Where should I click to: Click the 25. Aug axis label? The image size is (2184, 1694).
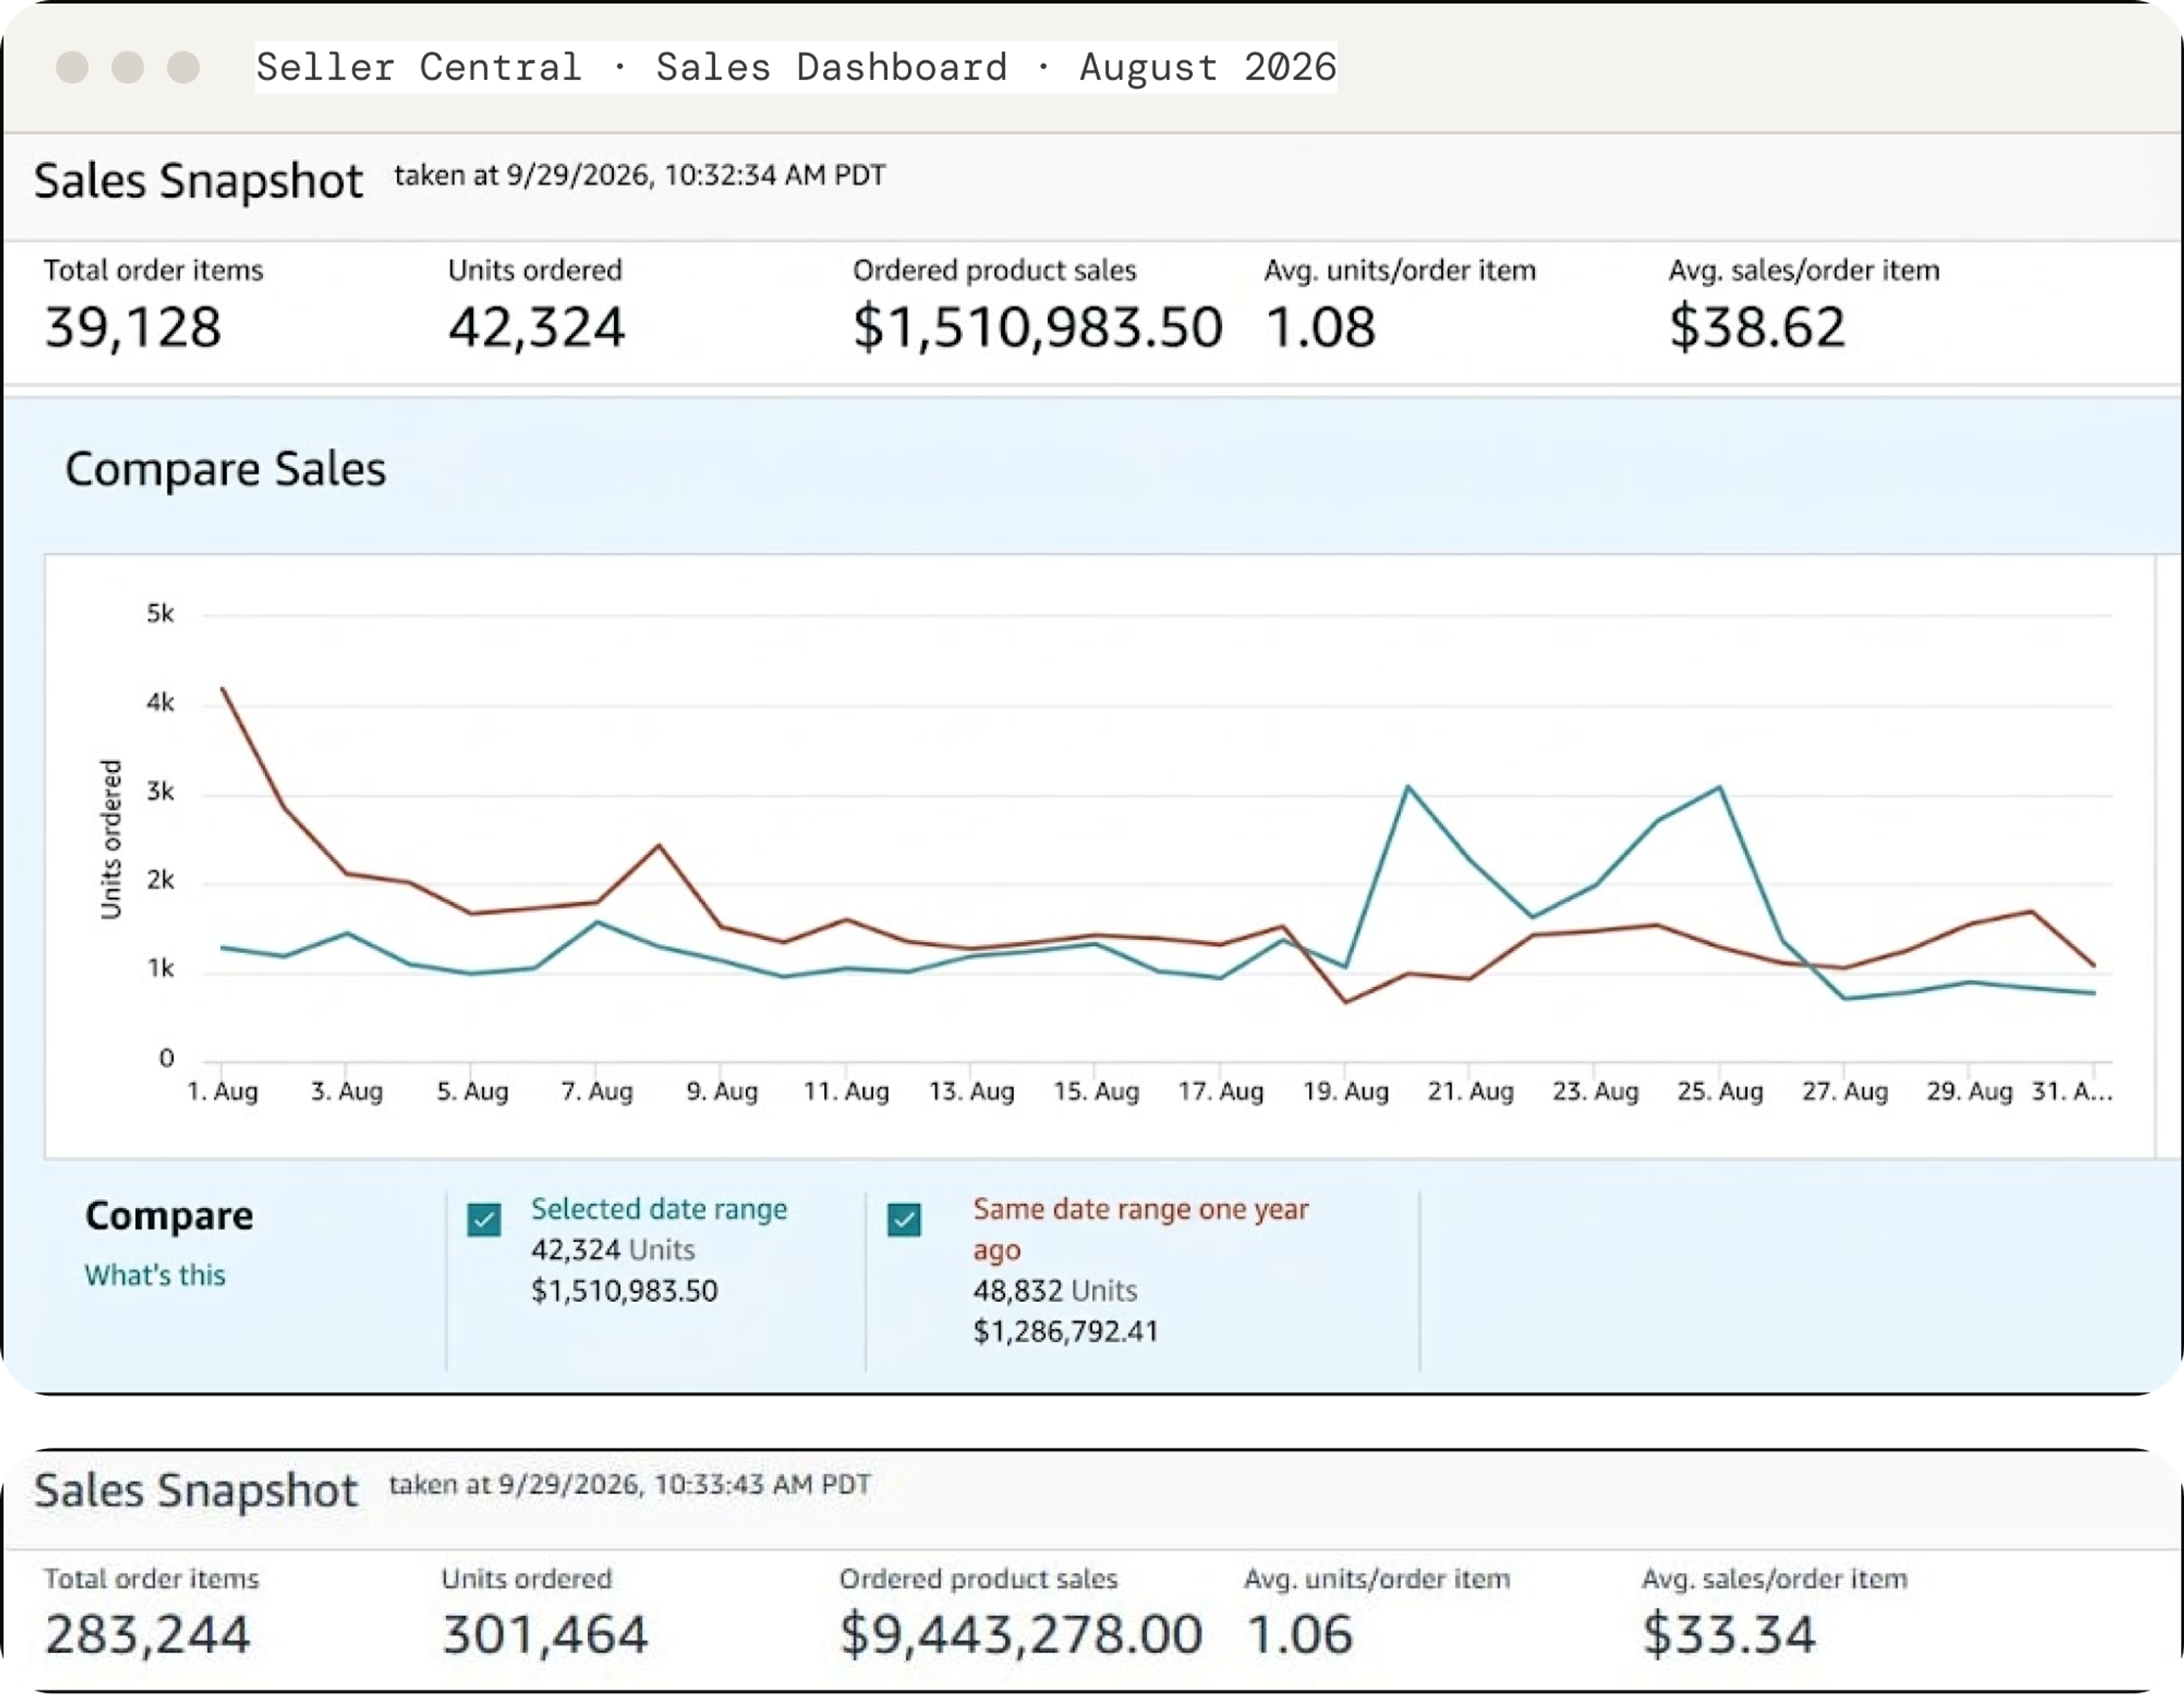[x=1720, y=1091]
